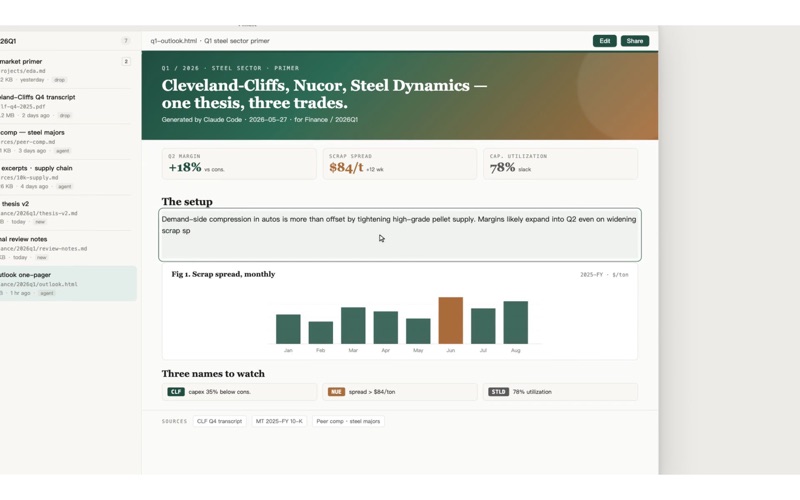Viewport: 800px width, 500px height.
Task: Open Peer comp · steel majors source chip
Action: click(348, 421)
